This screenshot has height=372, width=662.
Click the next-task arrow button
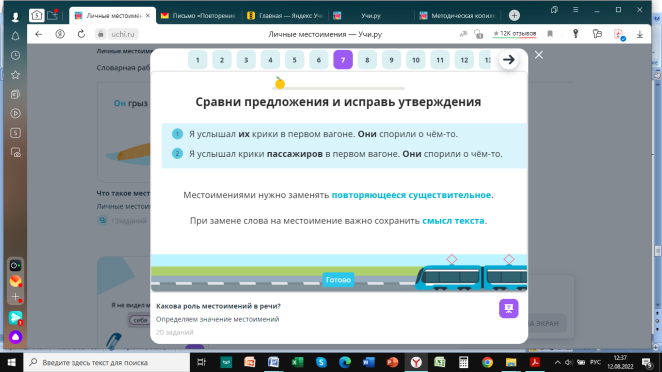[x=509, y=60]
